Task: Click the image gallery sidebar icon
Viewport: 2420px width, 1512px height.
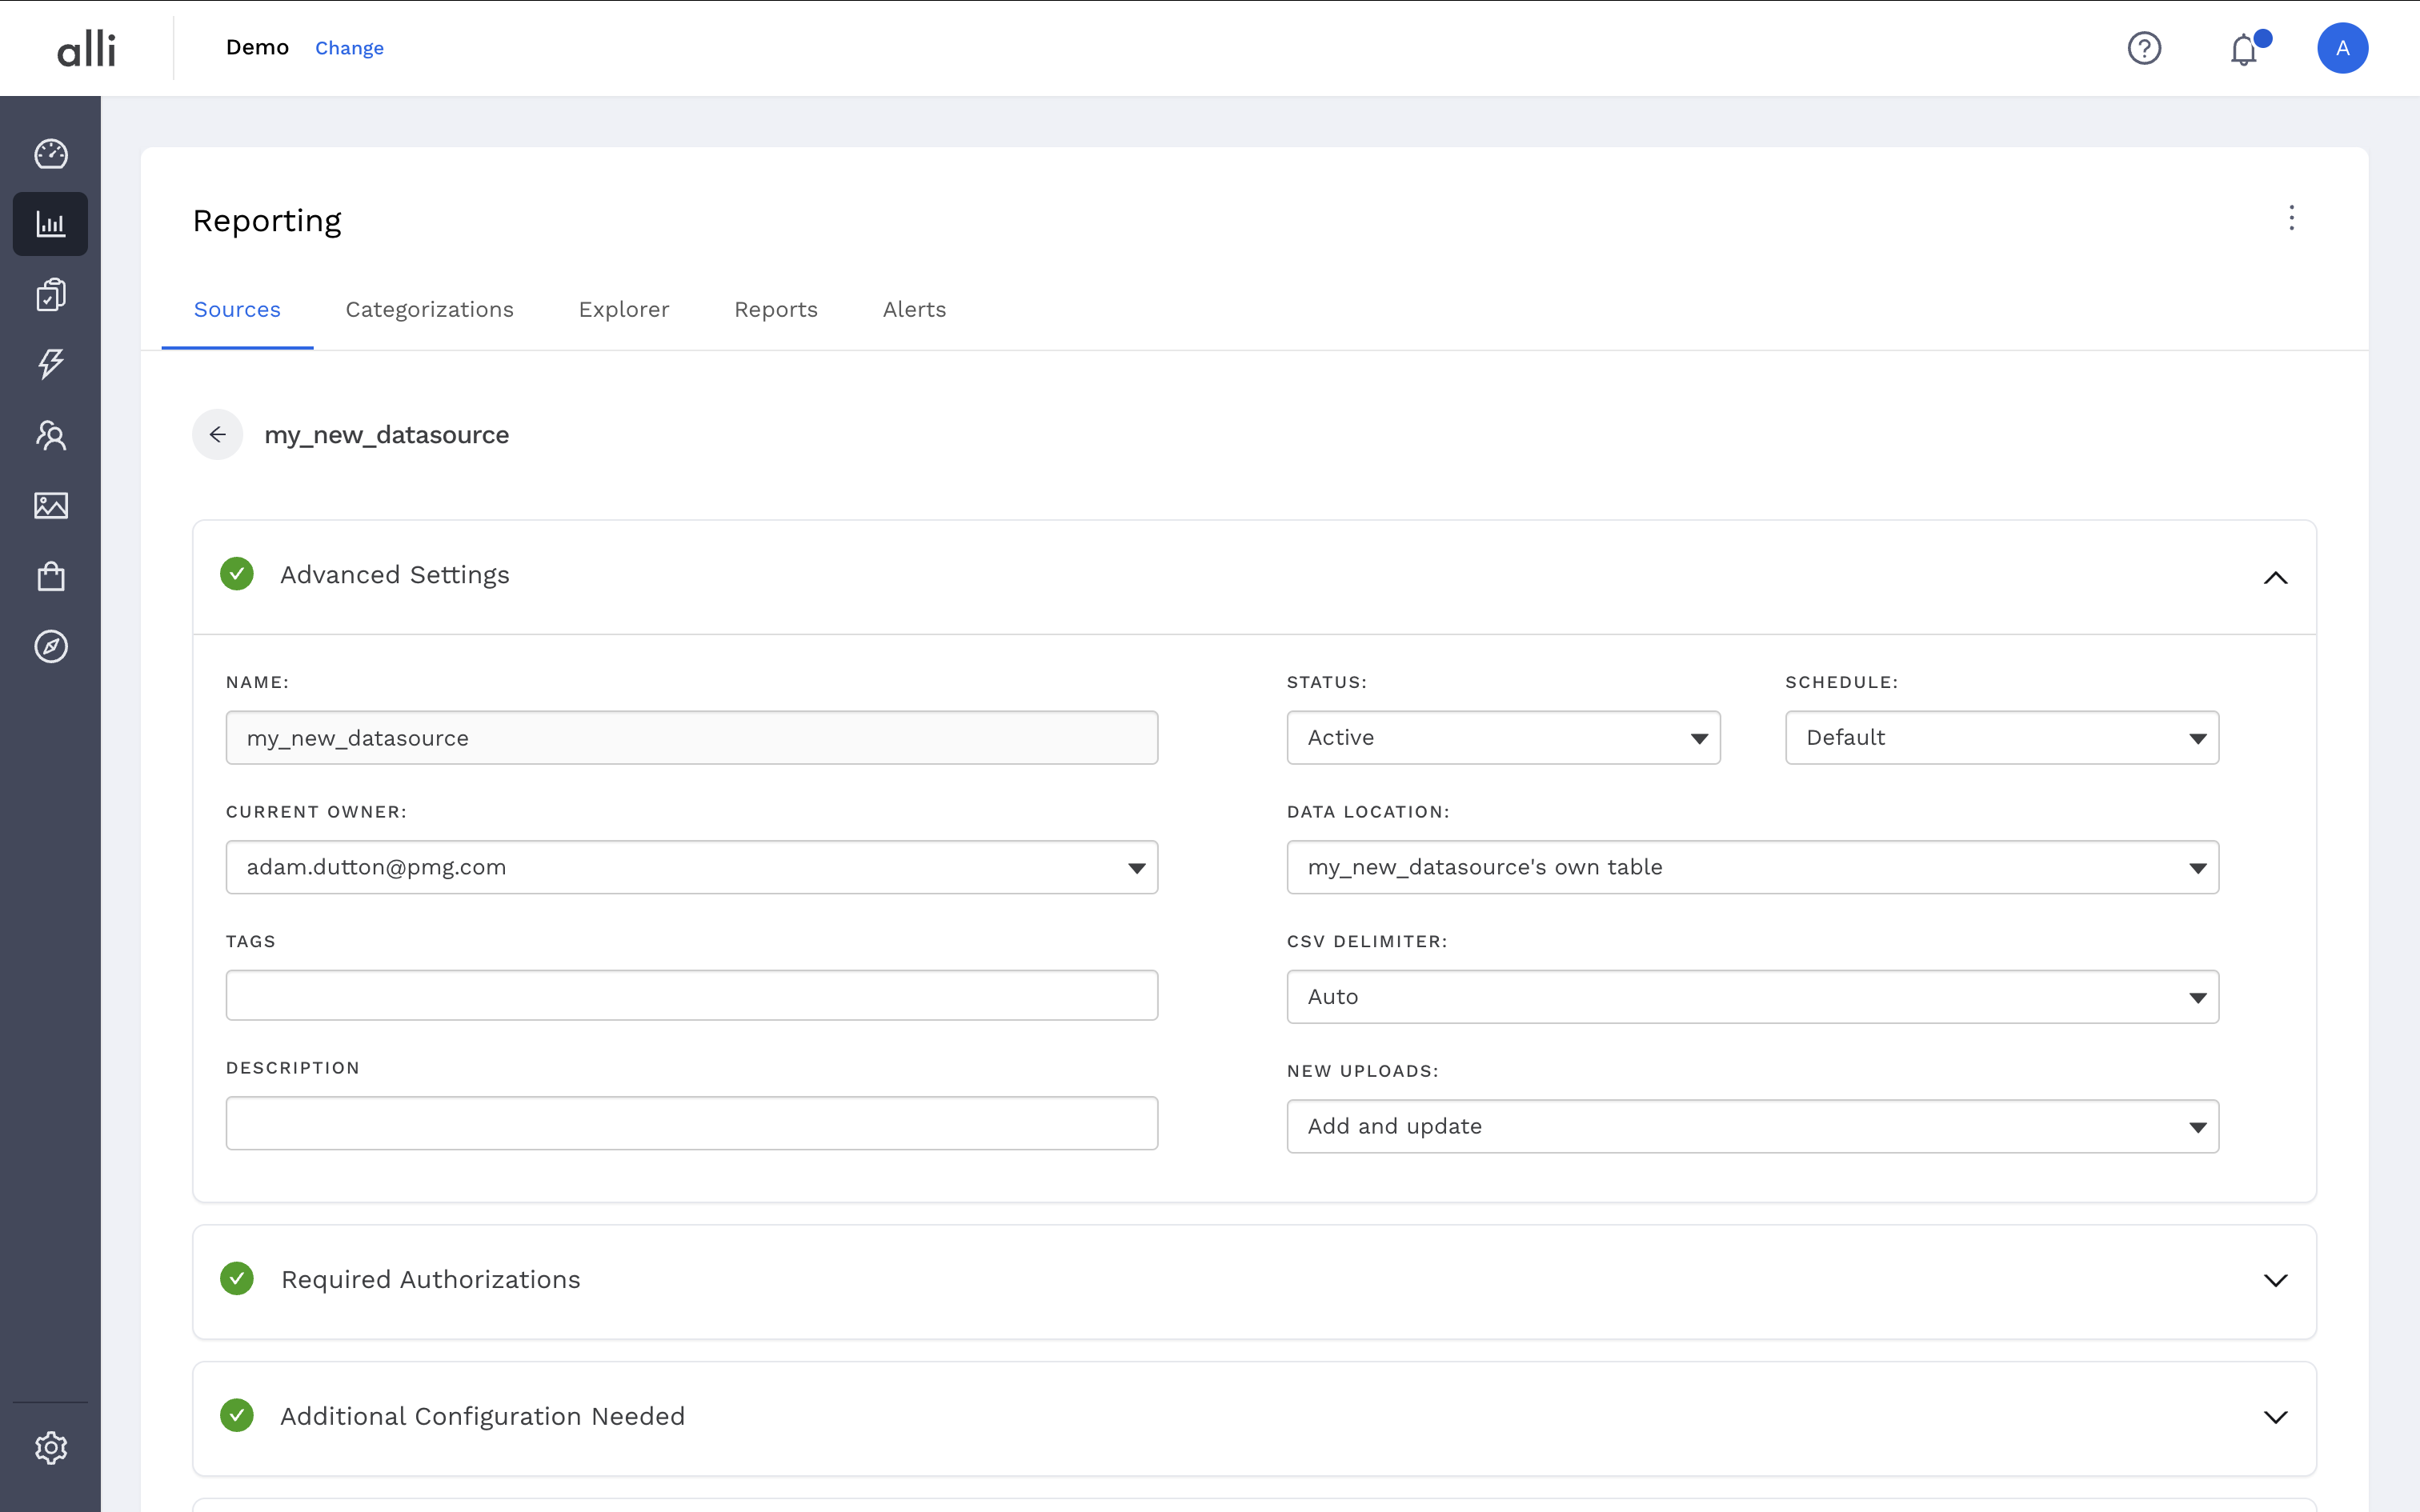Action: 51,506
